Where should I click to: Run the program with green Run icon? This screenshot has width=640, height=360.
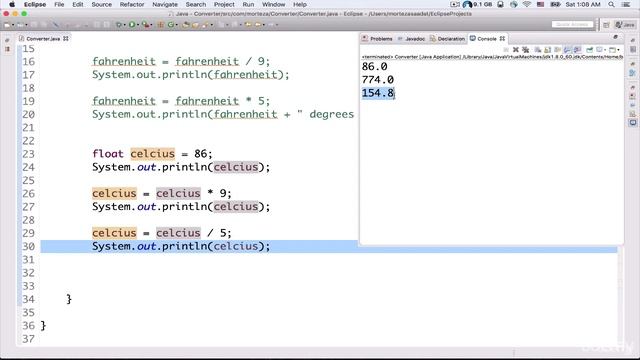(x=132, y=25)
